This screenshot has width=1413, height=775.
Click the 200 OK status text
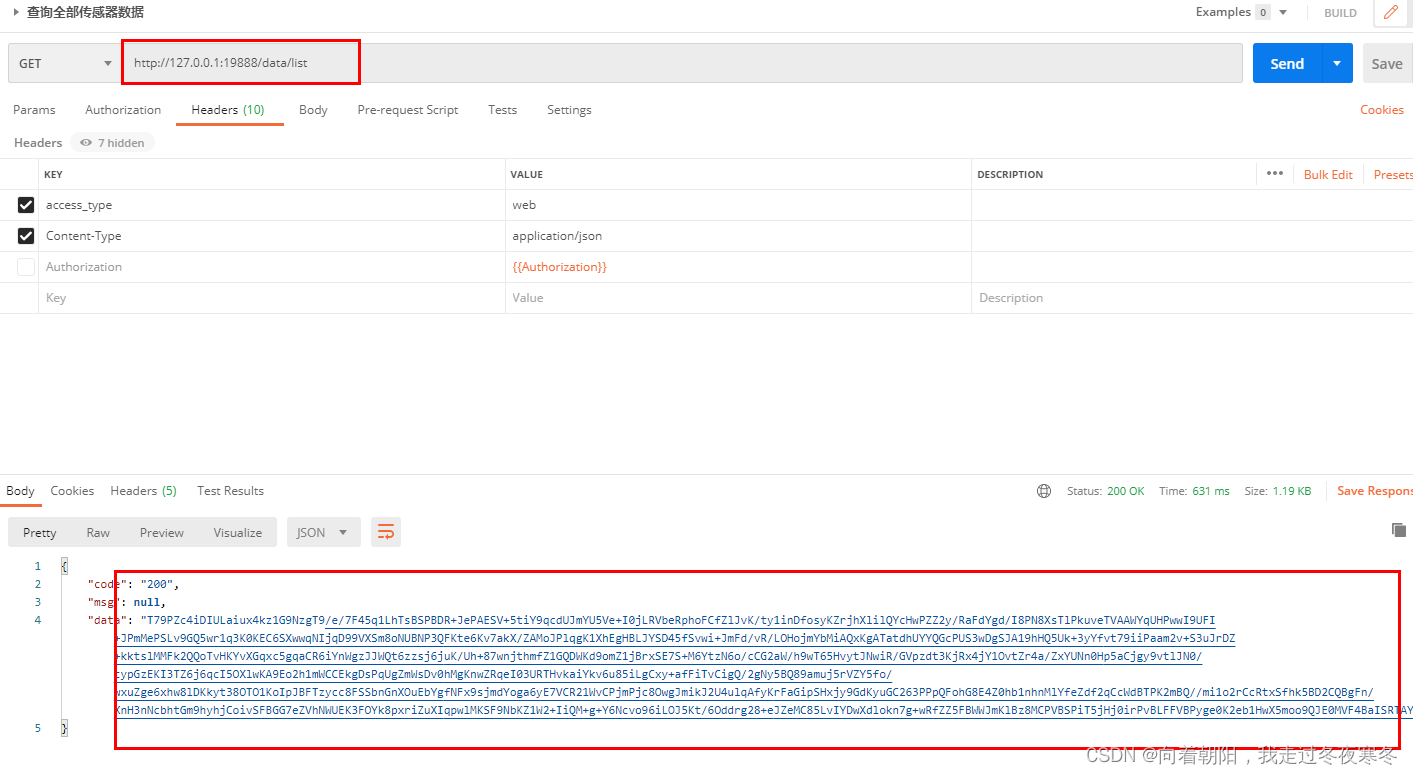tap(1126, 491)
